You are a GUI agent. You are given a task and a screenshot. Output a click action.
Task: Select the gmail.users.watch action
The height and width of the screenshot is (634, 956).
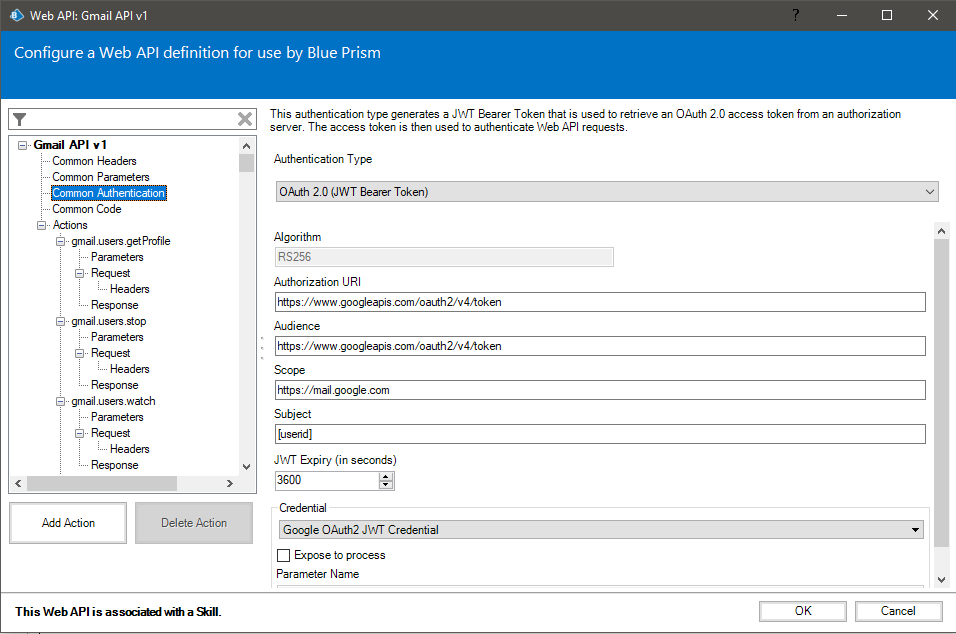point(113,401)
